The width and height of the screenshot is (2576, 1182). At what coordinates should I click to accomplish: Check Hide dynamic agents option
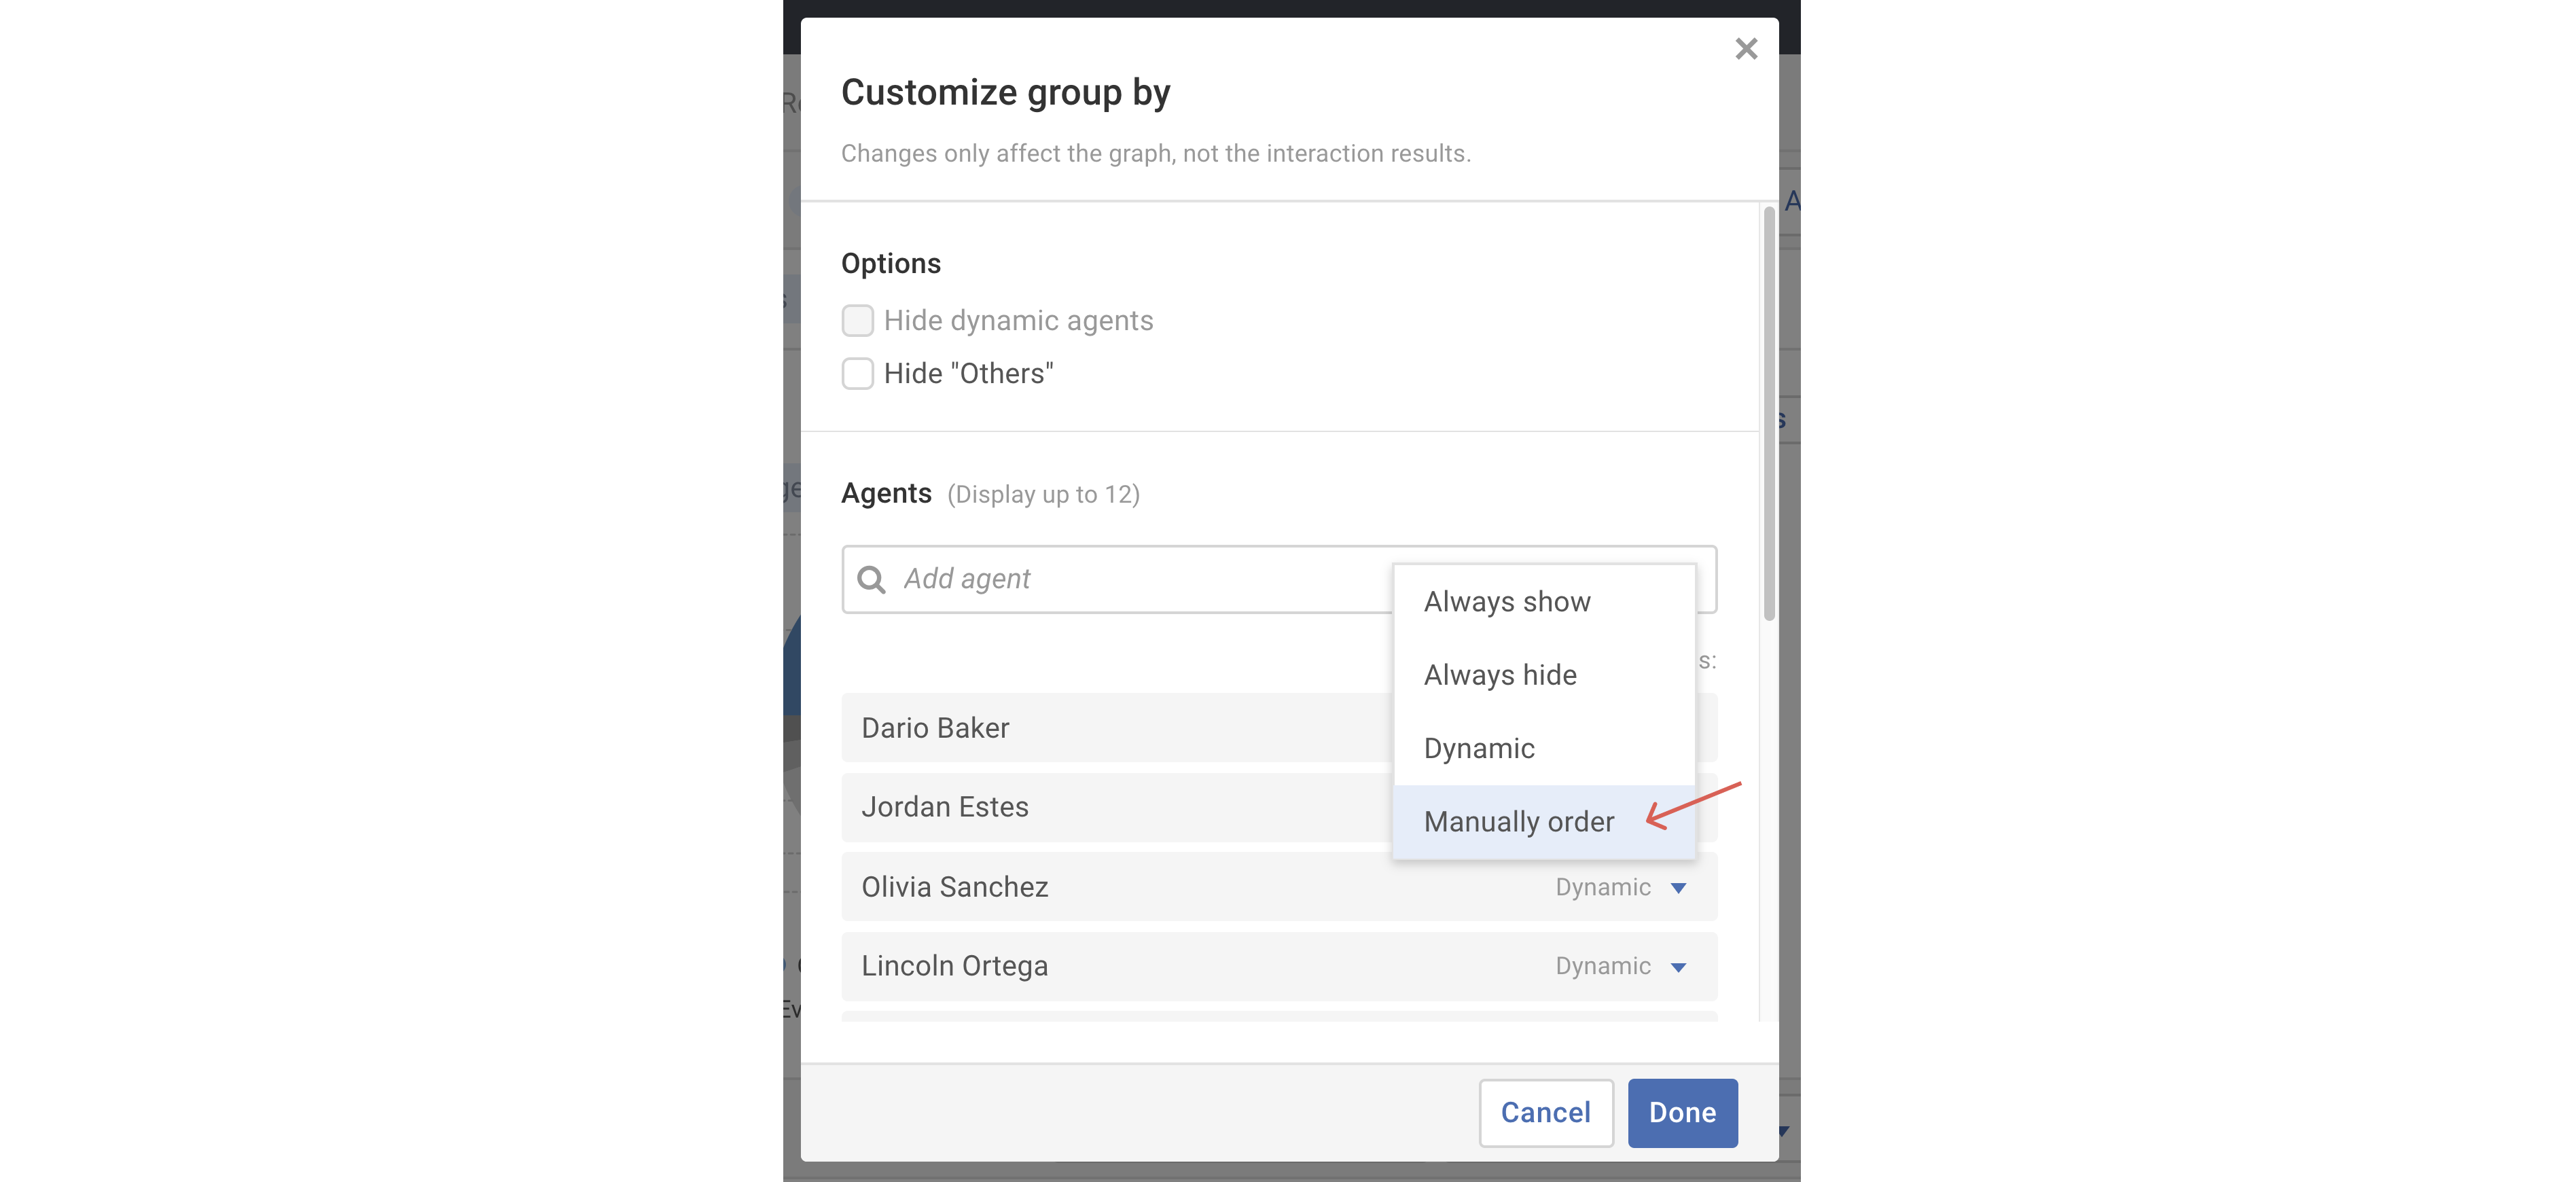tap(857, 321)
